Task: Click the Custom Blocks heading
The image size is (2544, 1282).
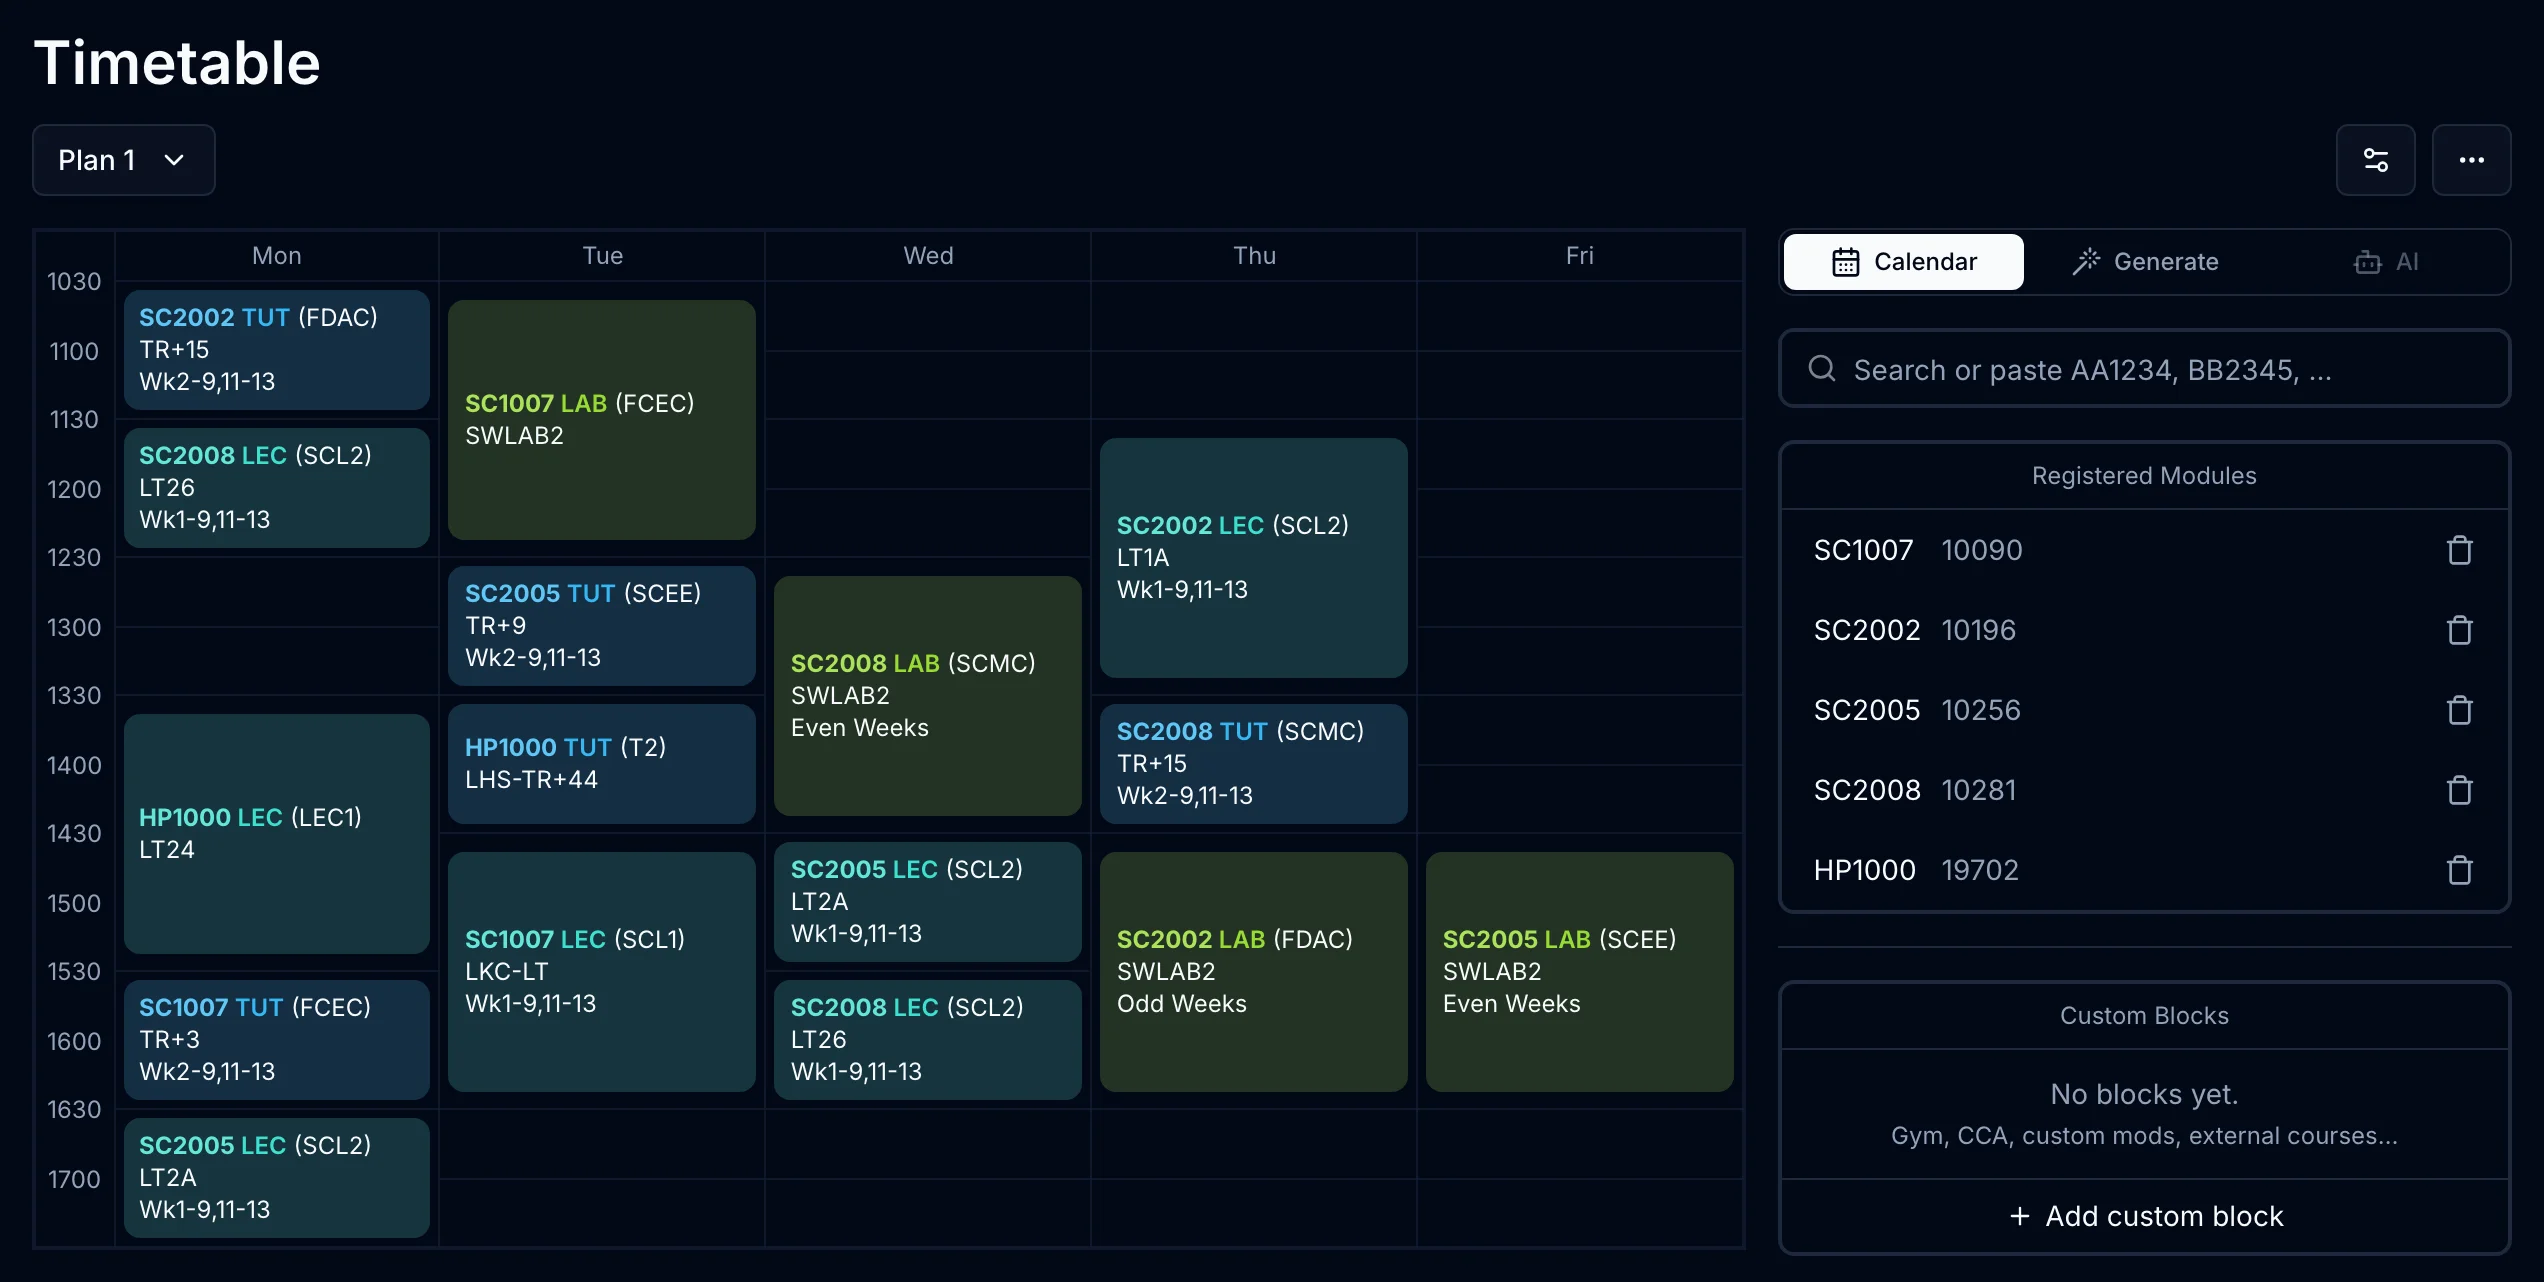Action: 2144,1016
